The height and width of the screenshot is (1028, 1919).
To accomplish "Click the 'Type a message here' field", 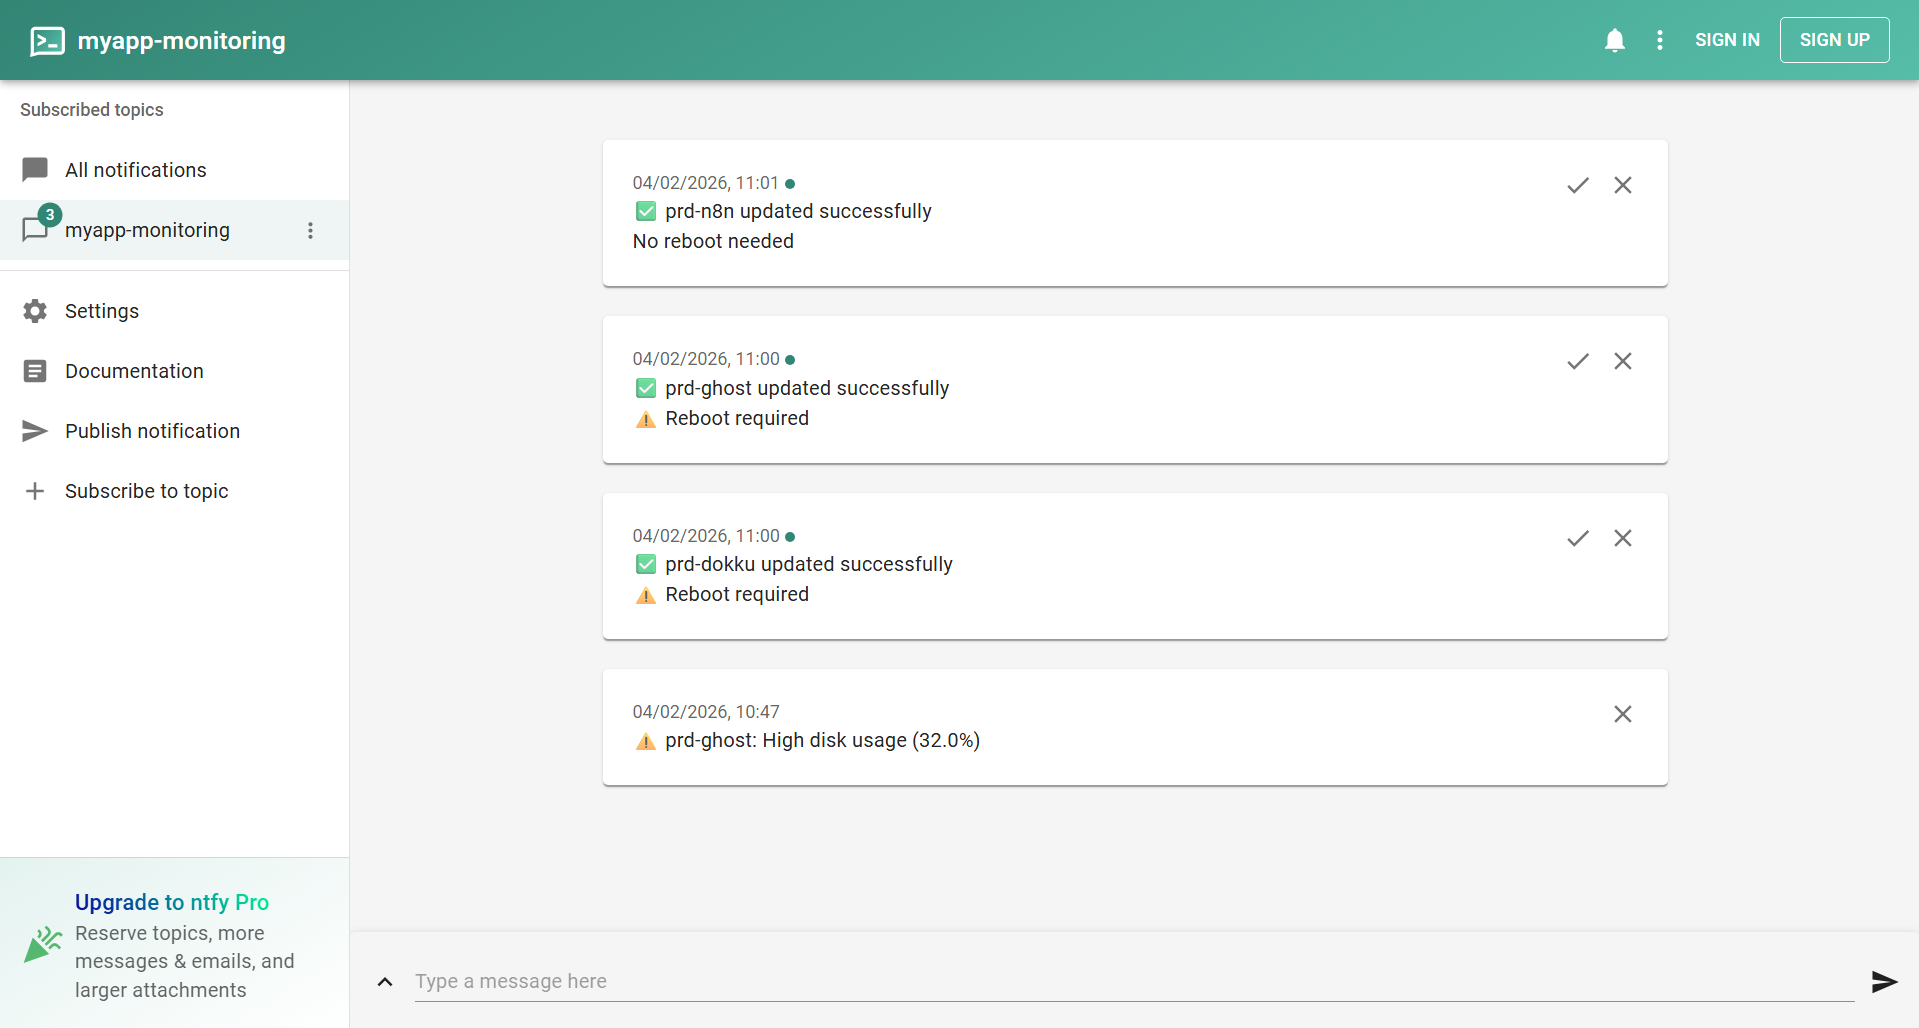I will pos(1133,981).
